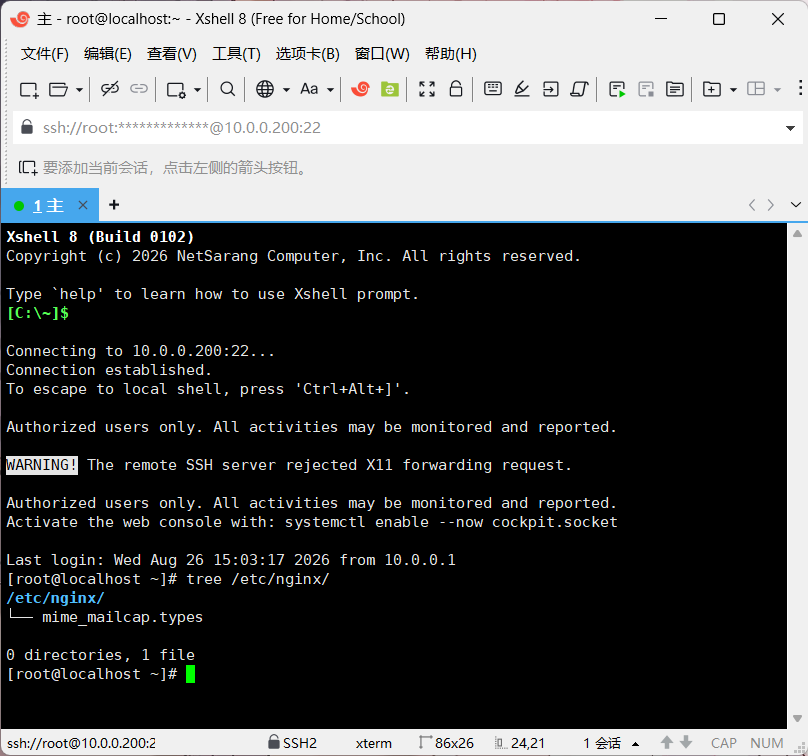Expand the folder-plus dropdown arrow
The width and height of the screenshot is (808, 756).
pyautogui.click(x=733, y=90)
